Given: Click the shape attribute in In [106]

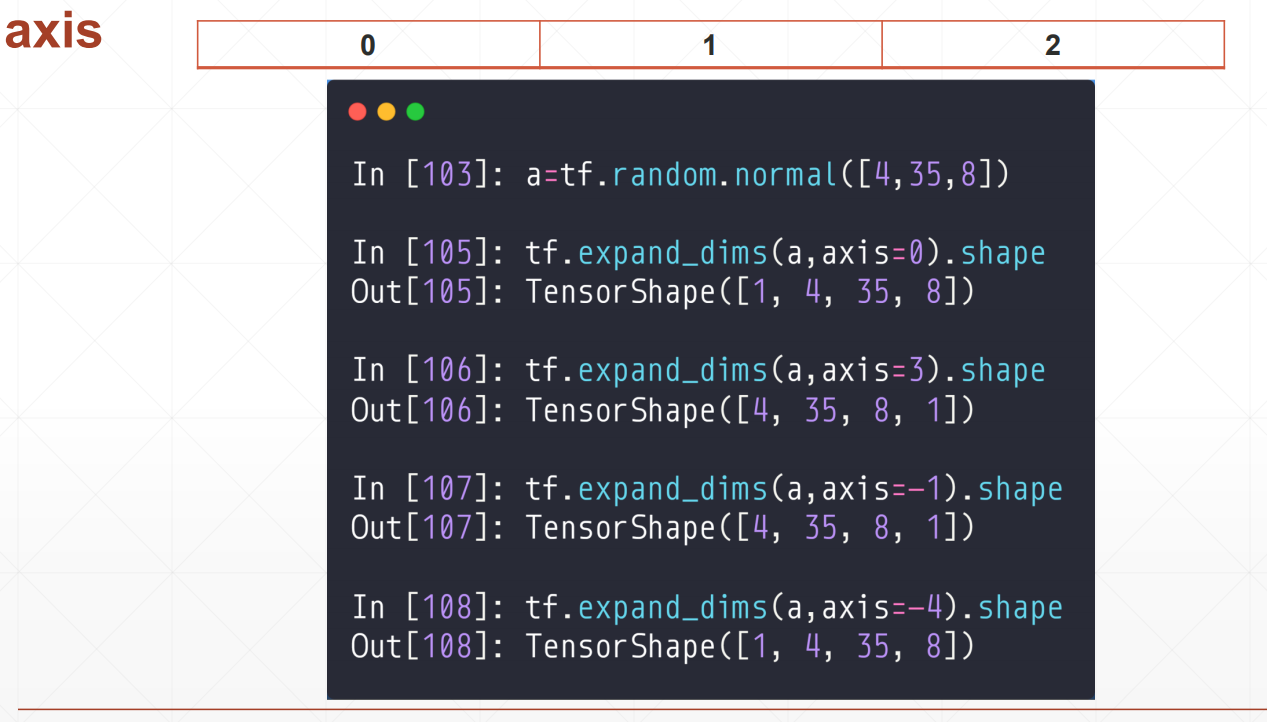Looking at the screenshot, I should point(1003,370).
